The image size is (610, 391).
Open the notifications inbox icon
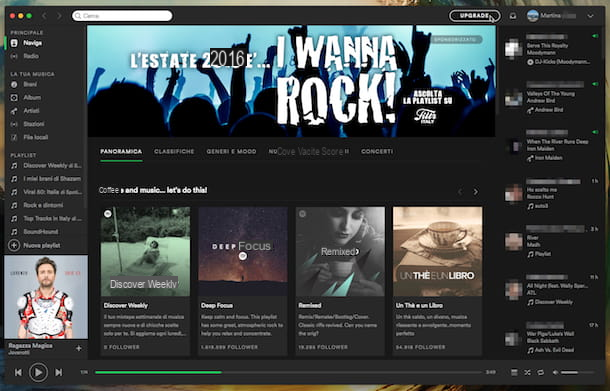(x=513, y=16)
